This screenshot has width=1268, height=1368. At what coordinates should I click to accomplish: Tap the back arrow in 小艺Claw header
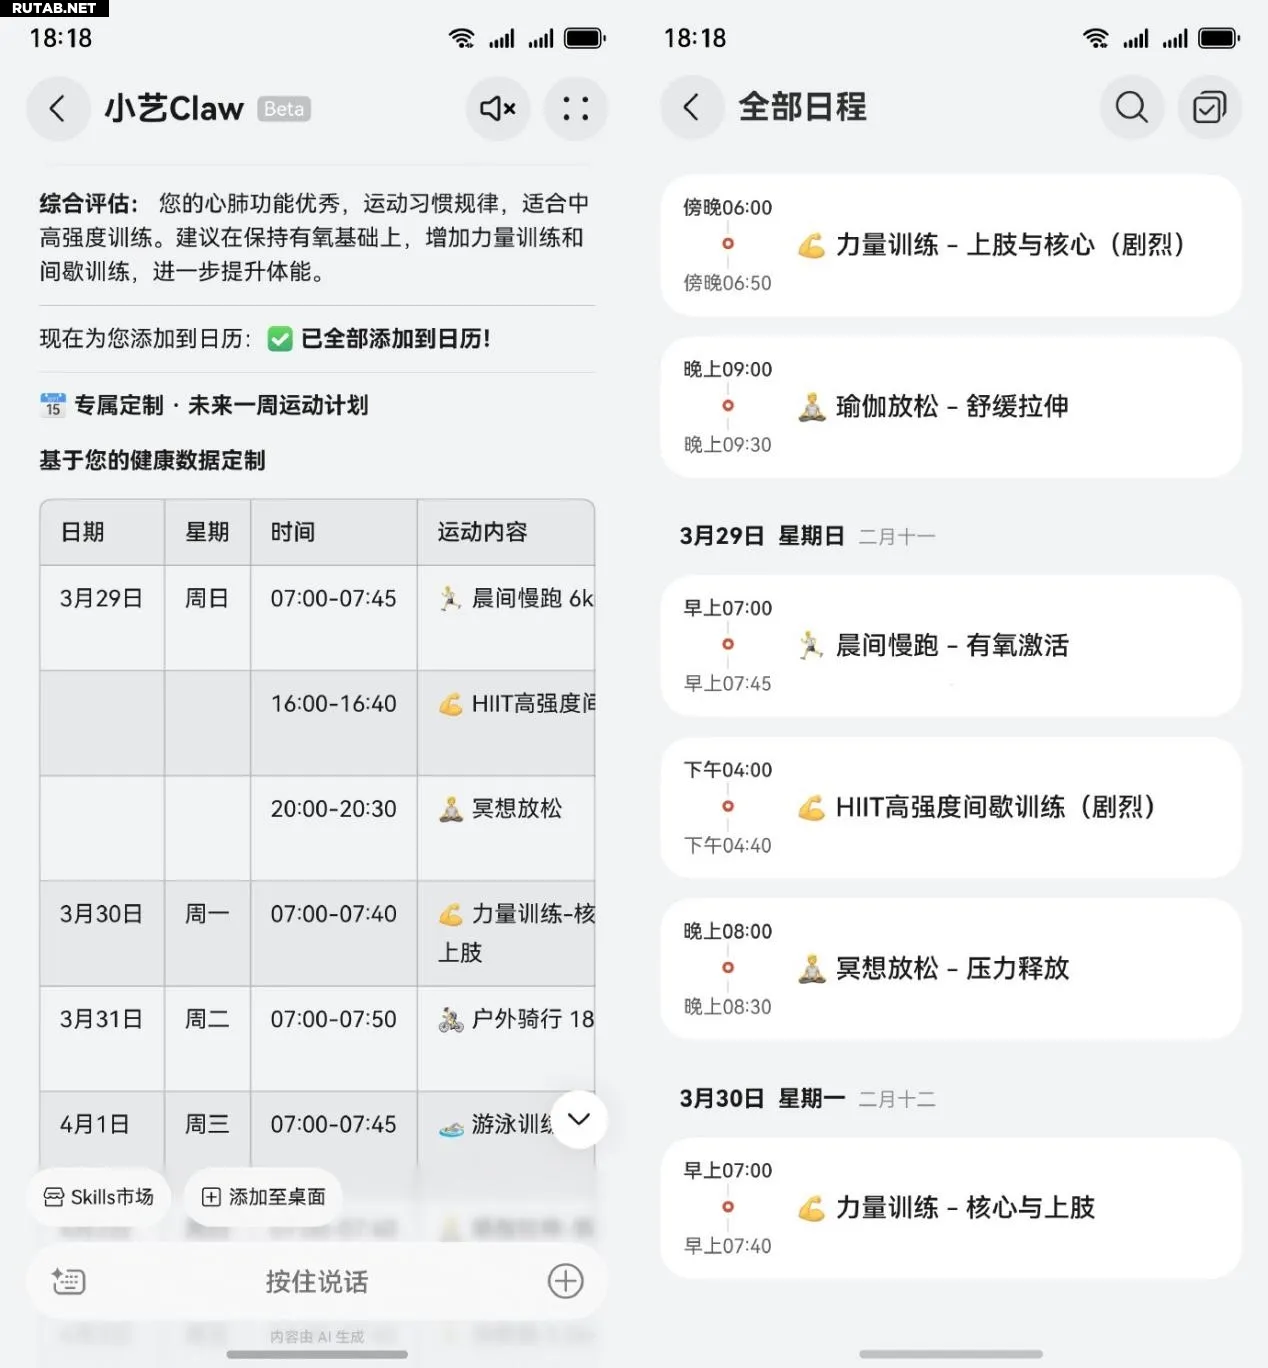click(x=57, y=108)
